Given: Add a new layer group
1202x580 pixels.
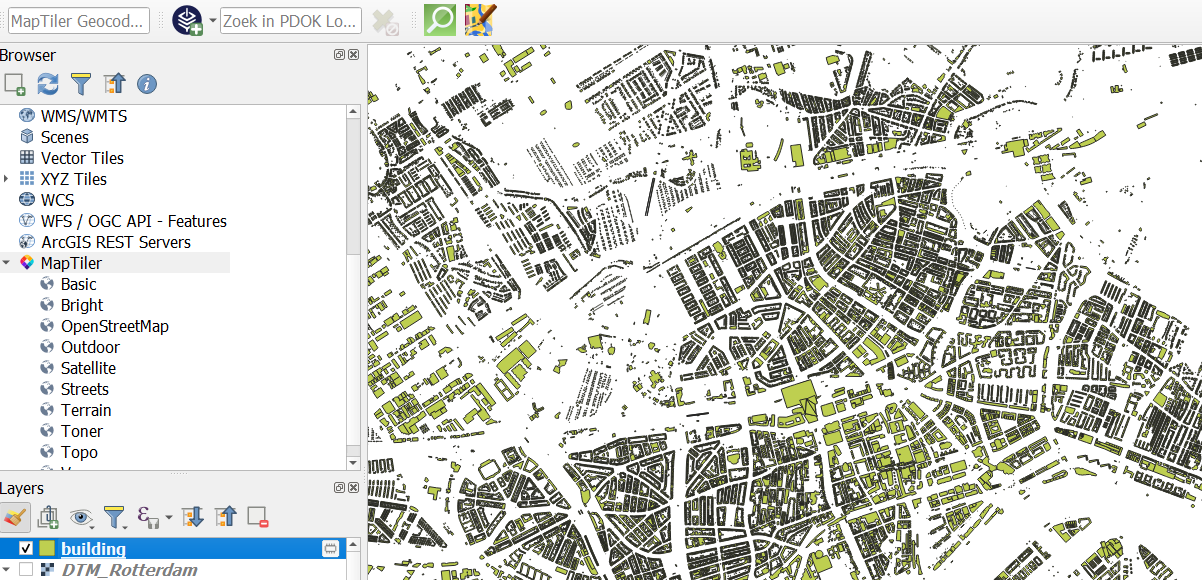Looking at the screenshot, I should [47, 518].
